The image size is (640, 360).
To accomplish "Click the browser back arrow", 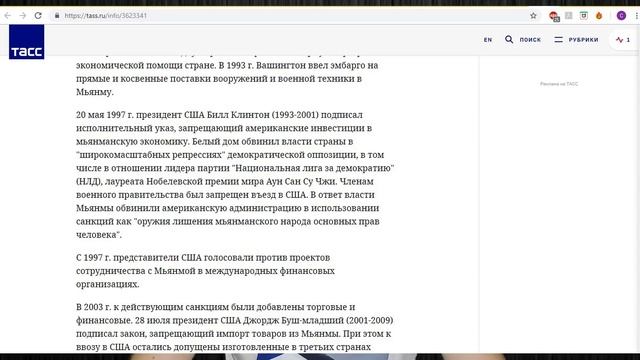I will tap(8, 16).
